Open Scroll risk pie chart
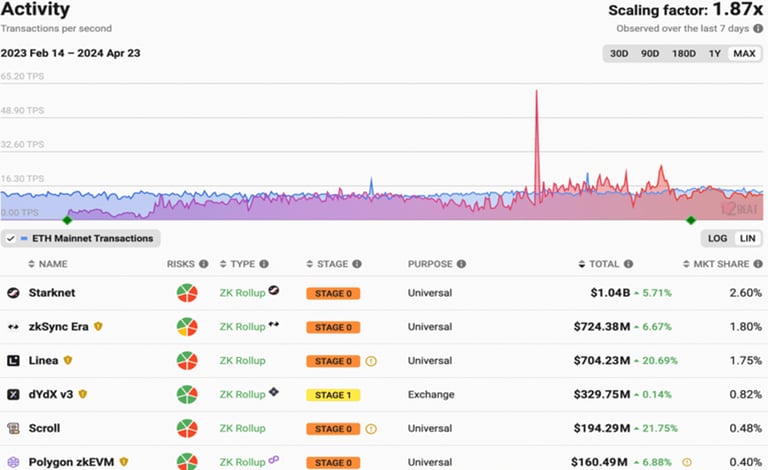768x470 pixels. point(187,428)
